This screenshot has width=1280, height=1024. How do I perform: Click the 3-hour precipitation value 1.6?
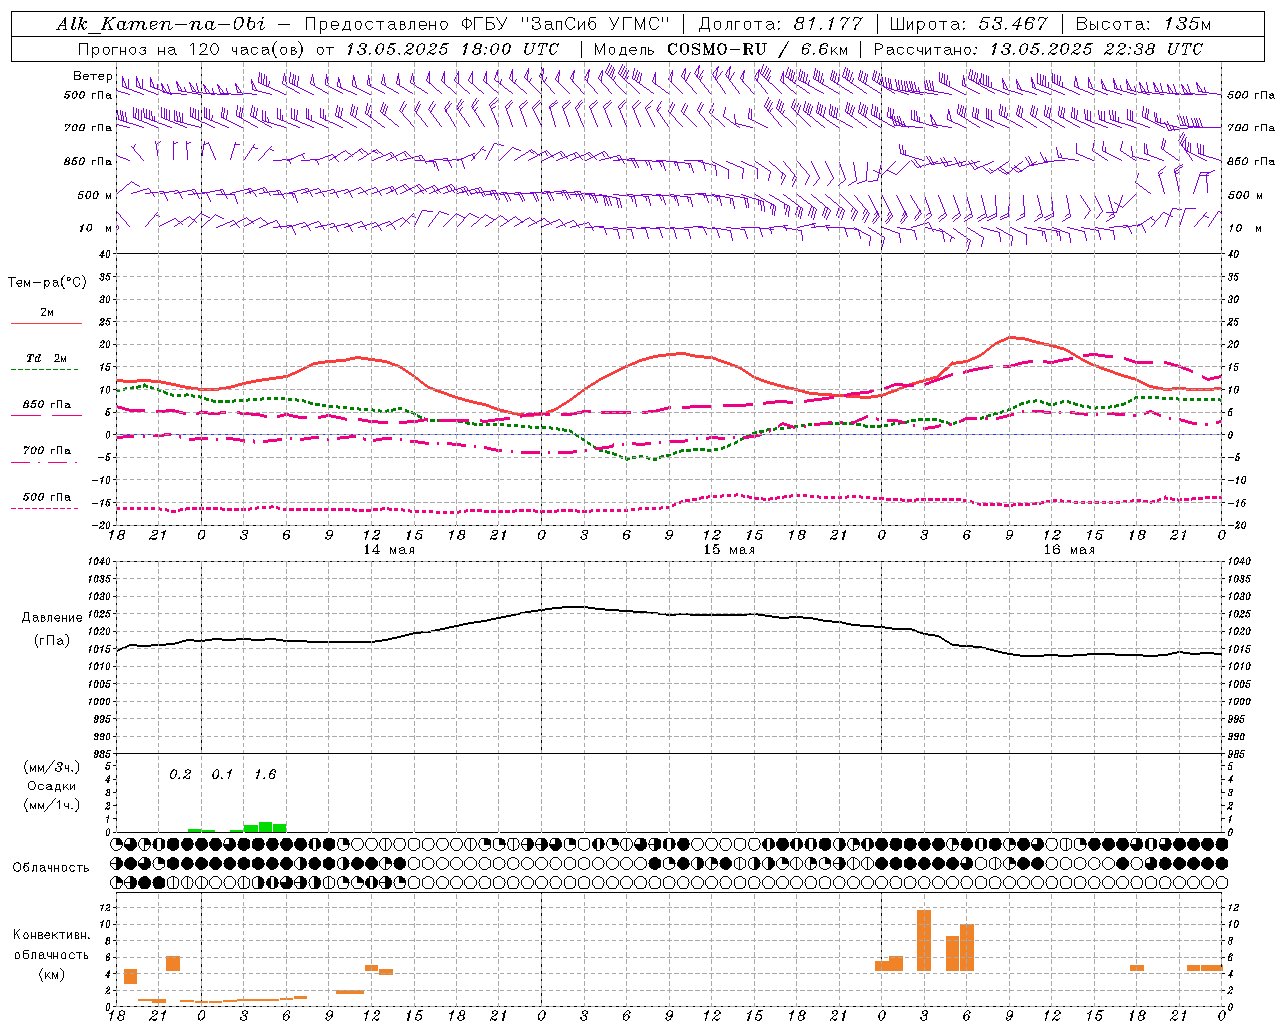(265, 775)
